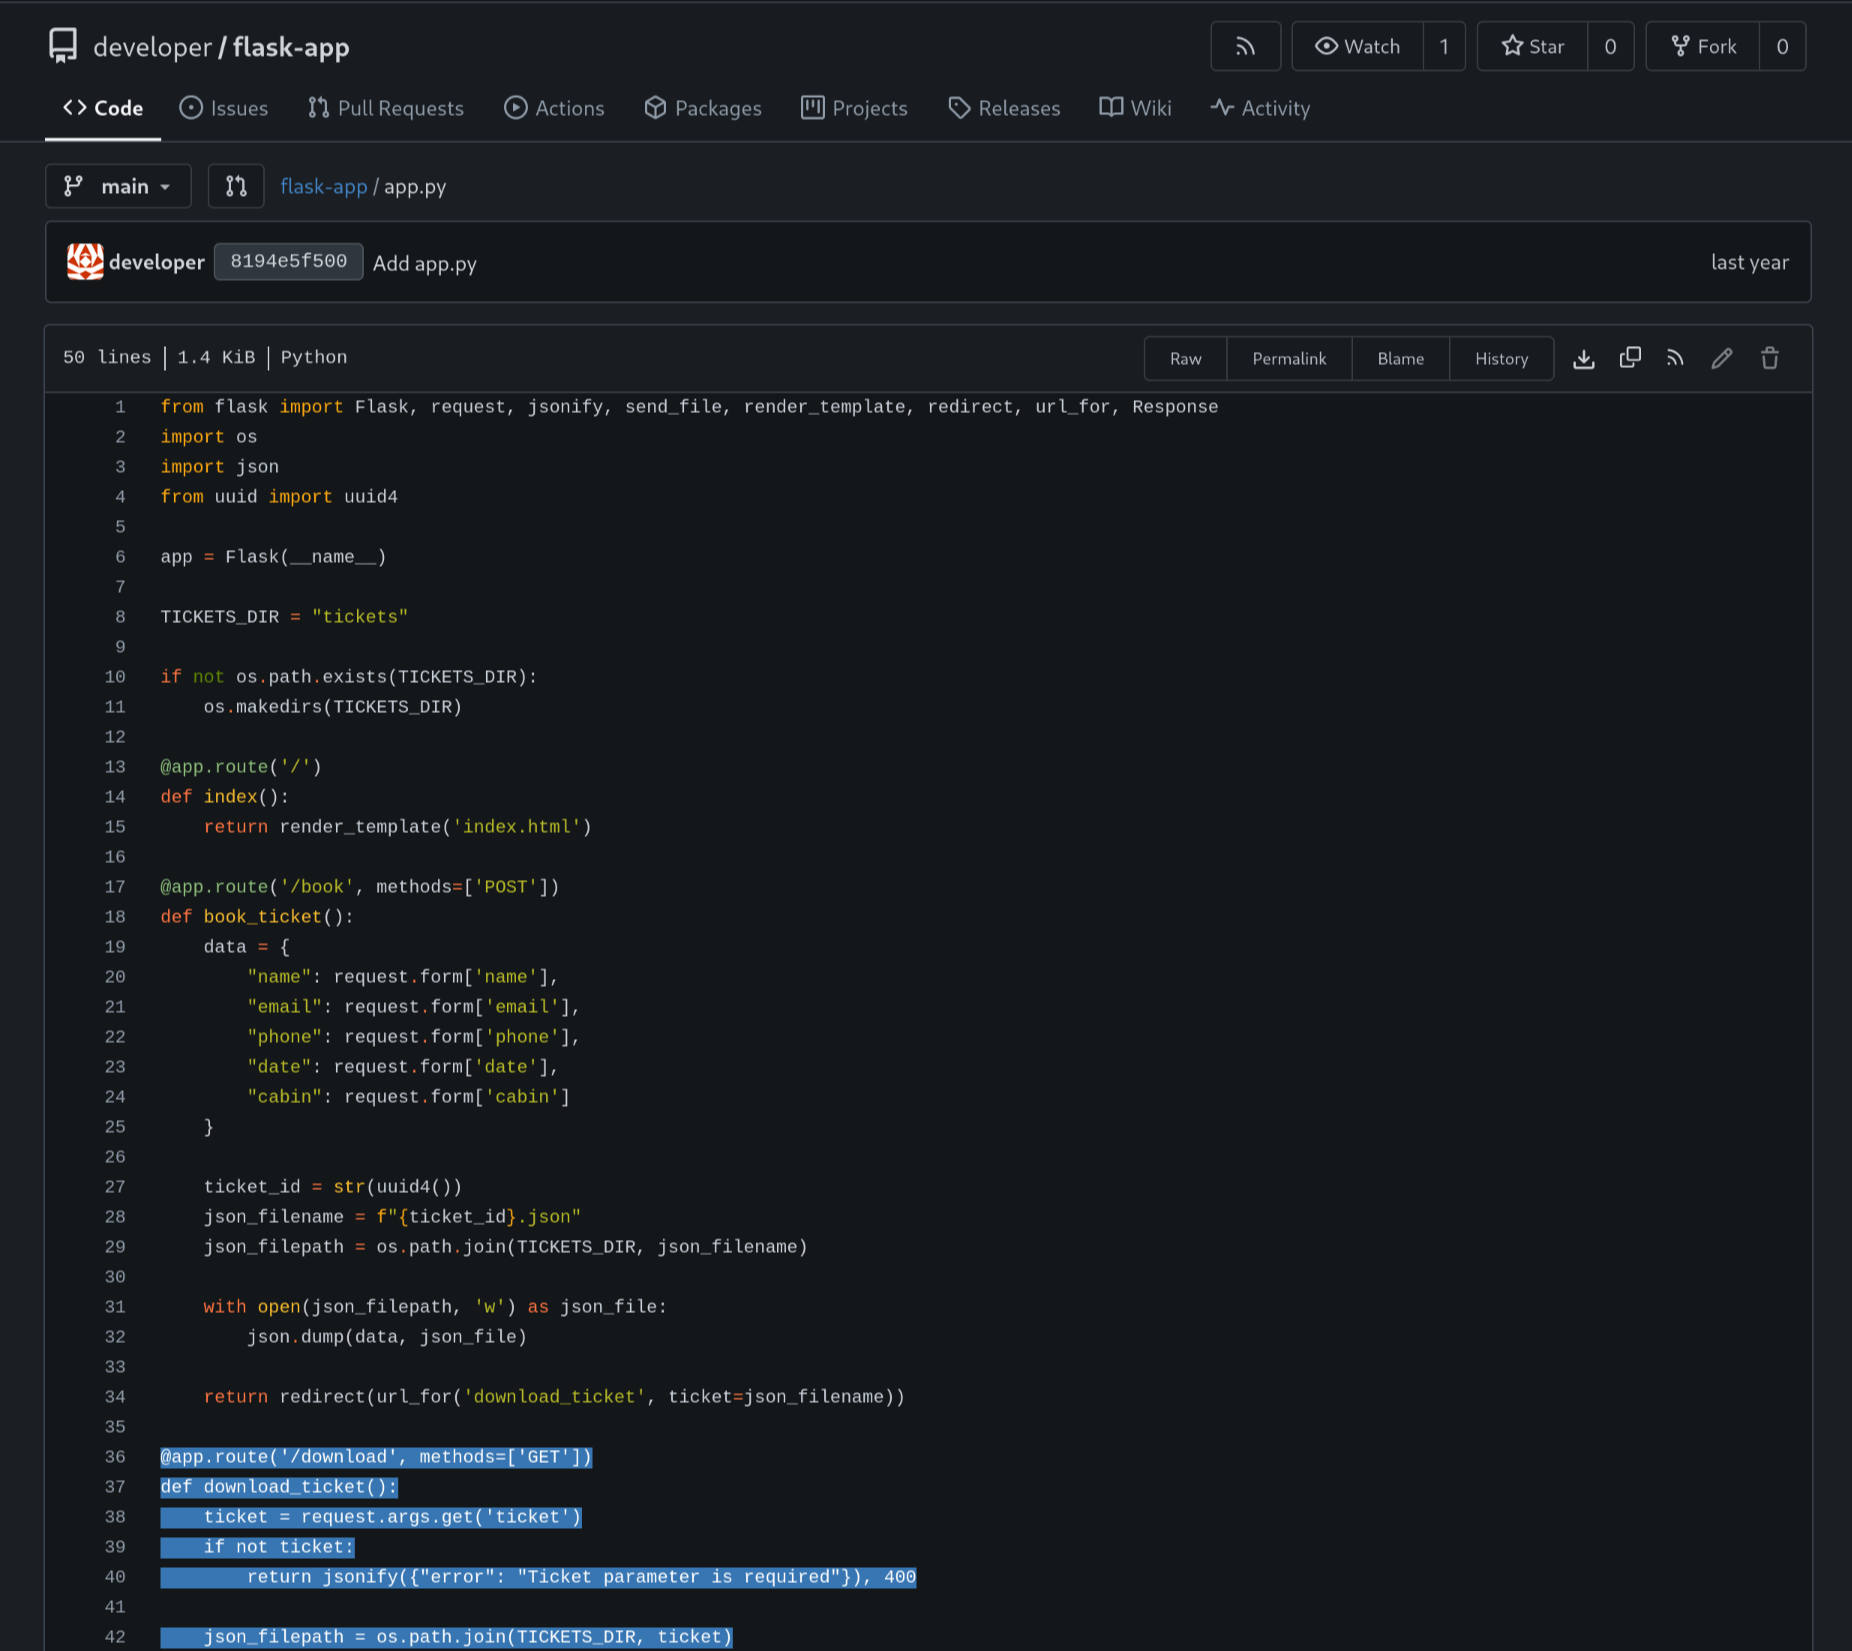Open the Releases tab
The image size is (1852, 1651).
1004,108
